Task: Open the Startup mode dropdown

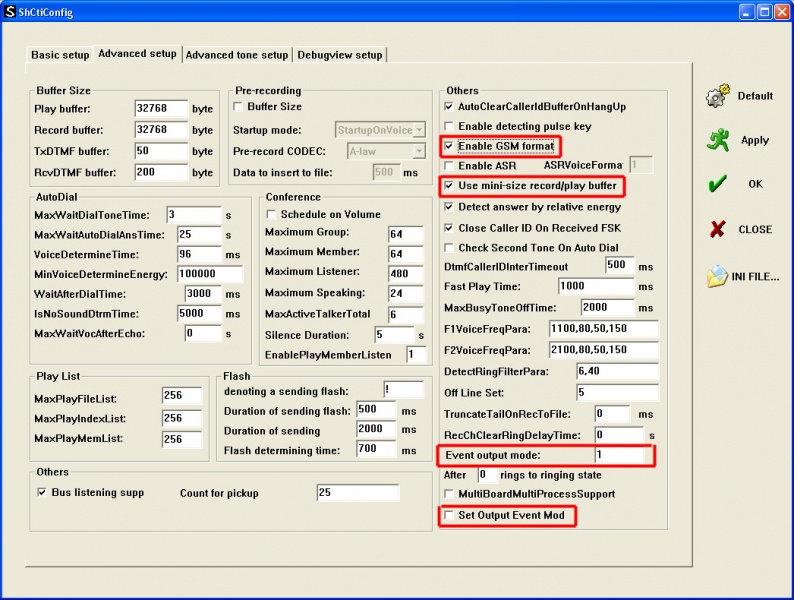Action: click(419, 130)
